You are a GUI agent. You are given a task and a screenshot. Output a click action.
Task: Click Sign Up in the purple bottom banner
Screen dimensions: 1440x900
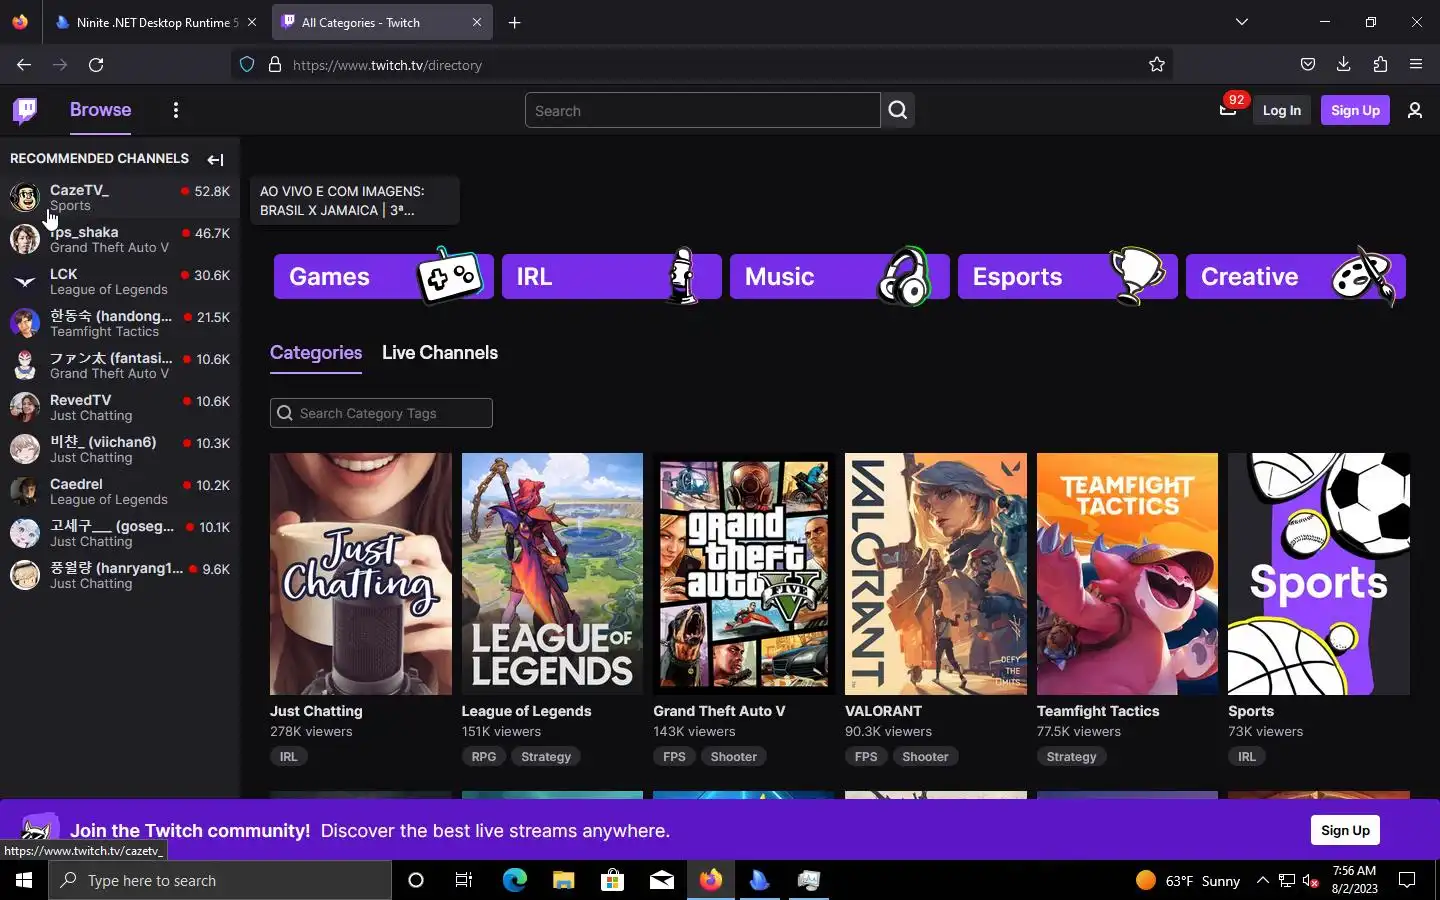[1345, 830]
